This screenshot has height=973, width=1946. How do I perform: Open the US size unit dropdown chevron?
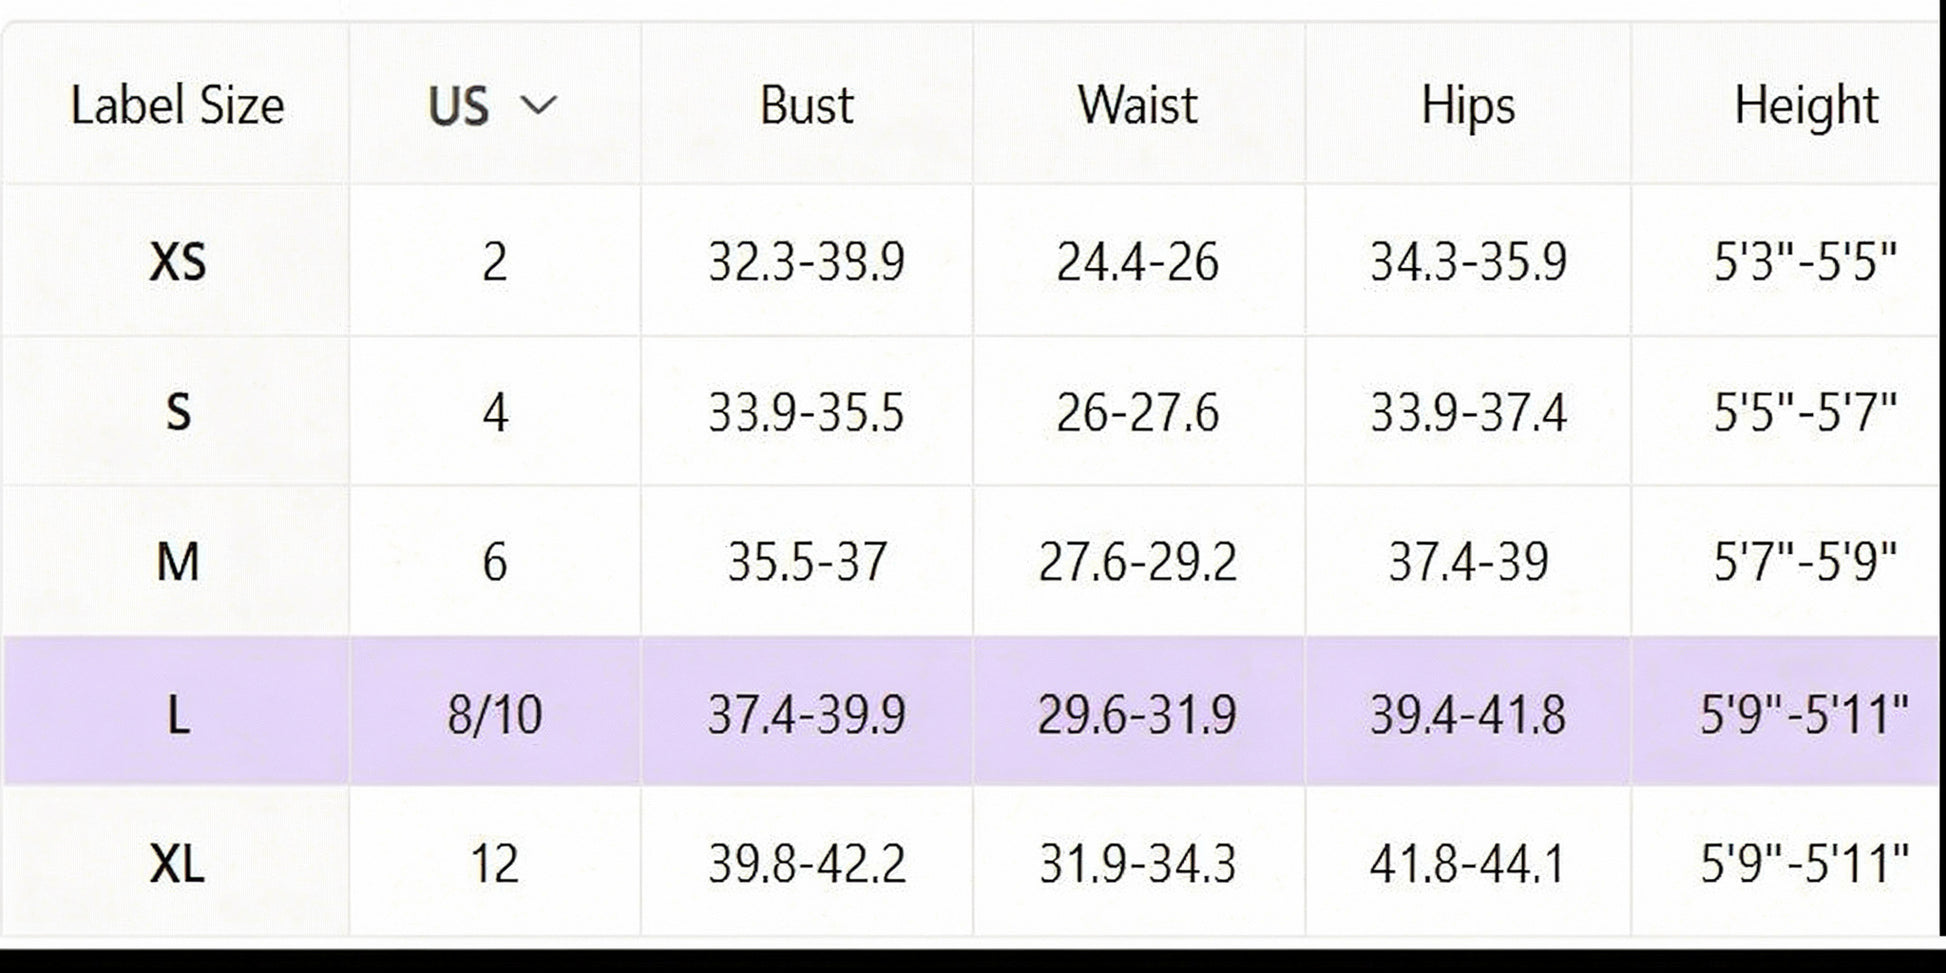[x=539, y=105]
